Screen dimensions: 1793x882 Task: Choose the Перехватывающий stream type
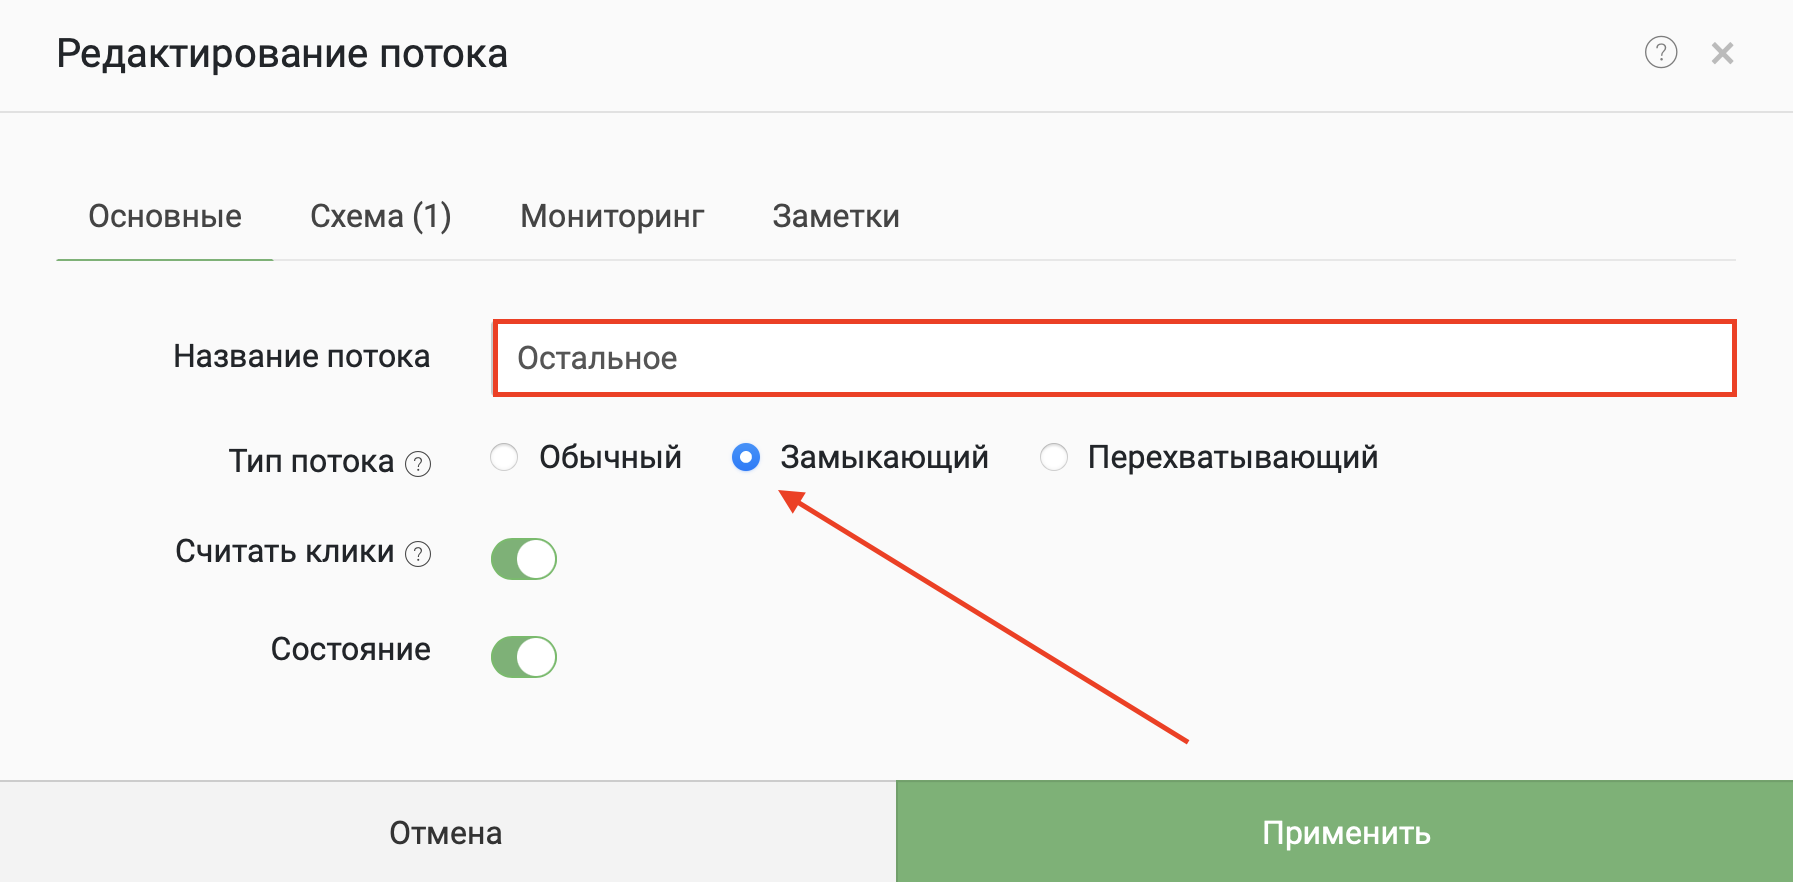coord(1054,457)
